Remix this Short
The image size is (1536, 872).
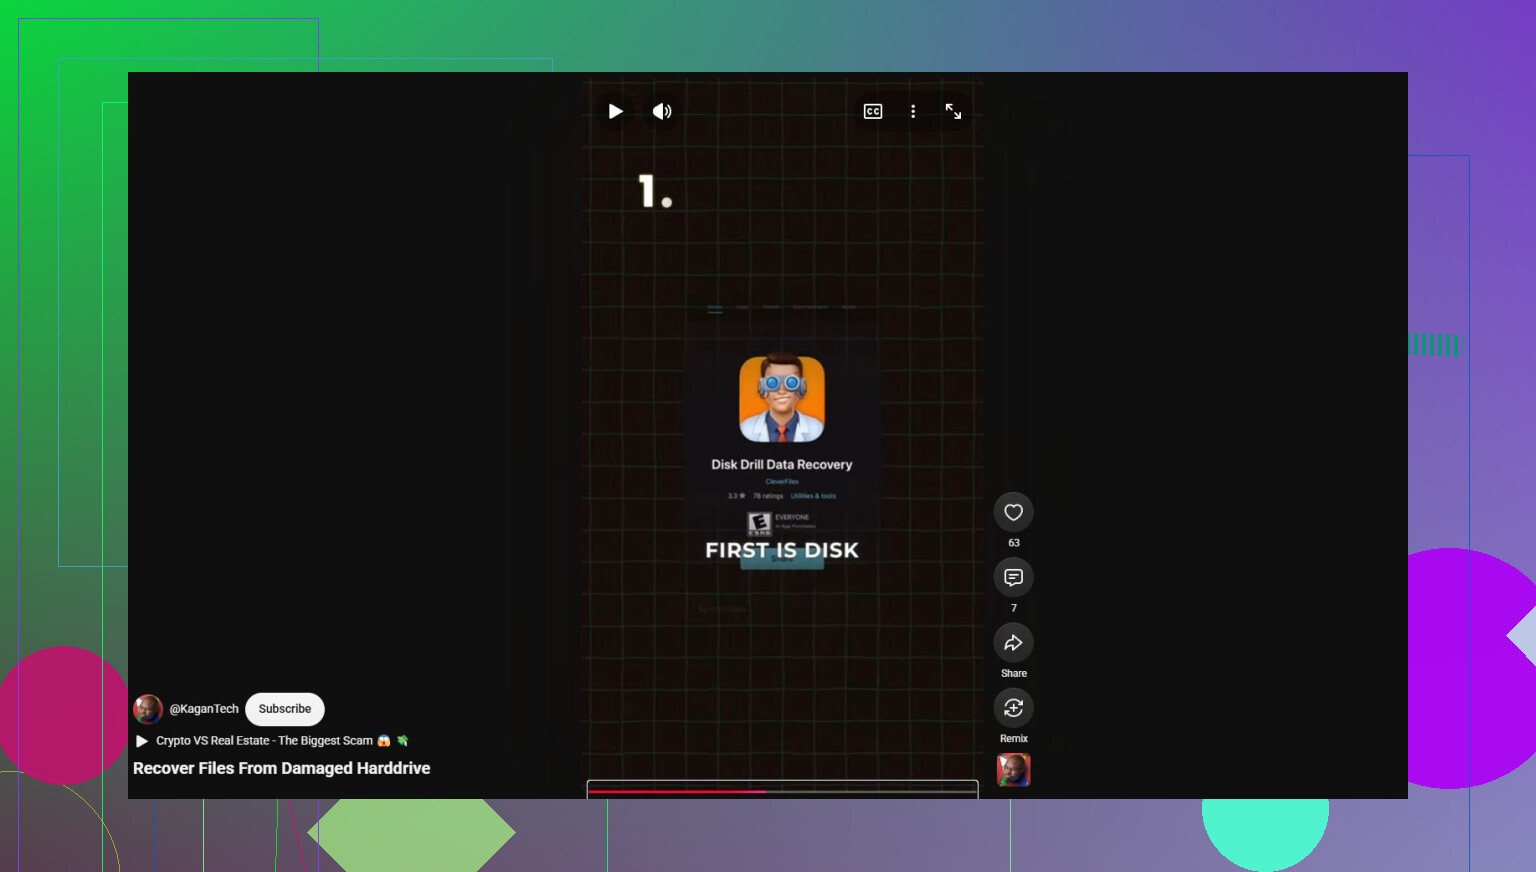pos(1013,708)
